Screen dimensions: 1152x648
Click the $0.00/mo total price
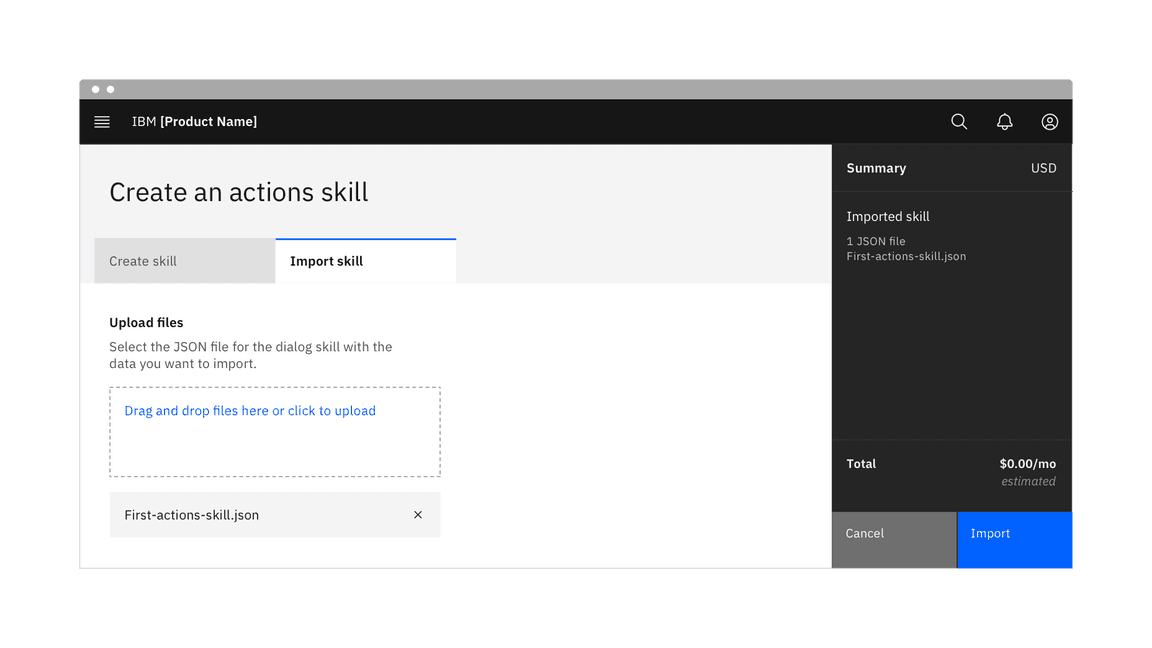[1027, 464]
